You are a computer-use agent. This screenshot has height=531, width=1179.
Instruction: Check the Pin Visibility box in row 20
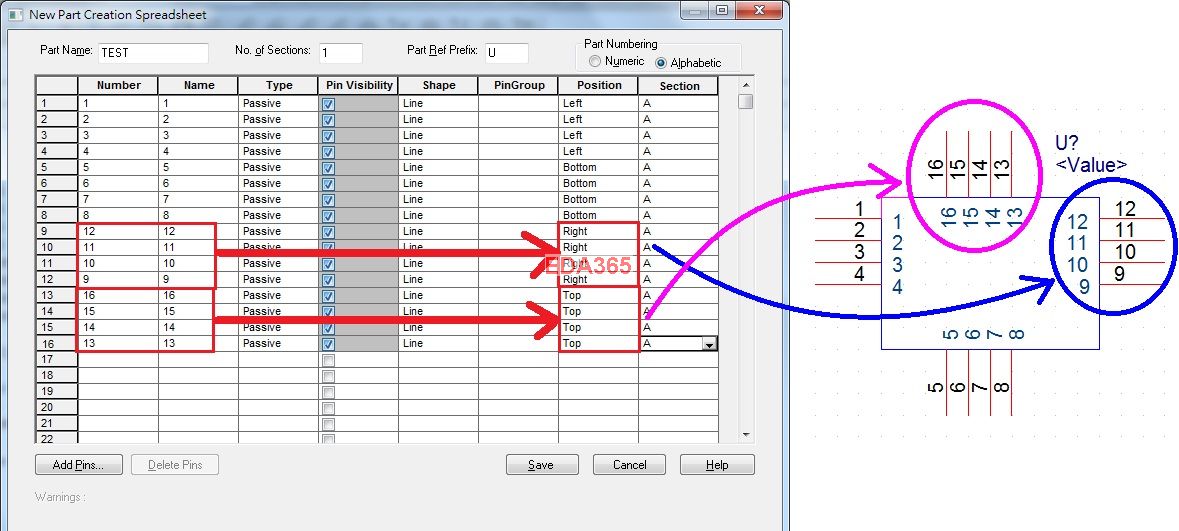(x=329, y=408)
